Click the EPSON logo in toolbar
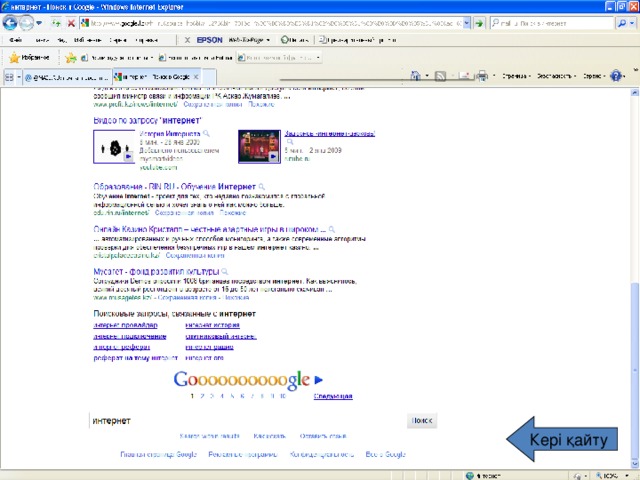The width and height of the screenshot is (640, 480). [209, 40]
